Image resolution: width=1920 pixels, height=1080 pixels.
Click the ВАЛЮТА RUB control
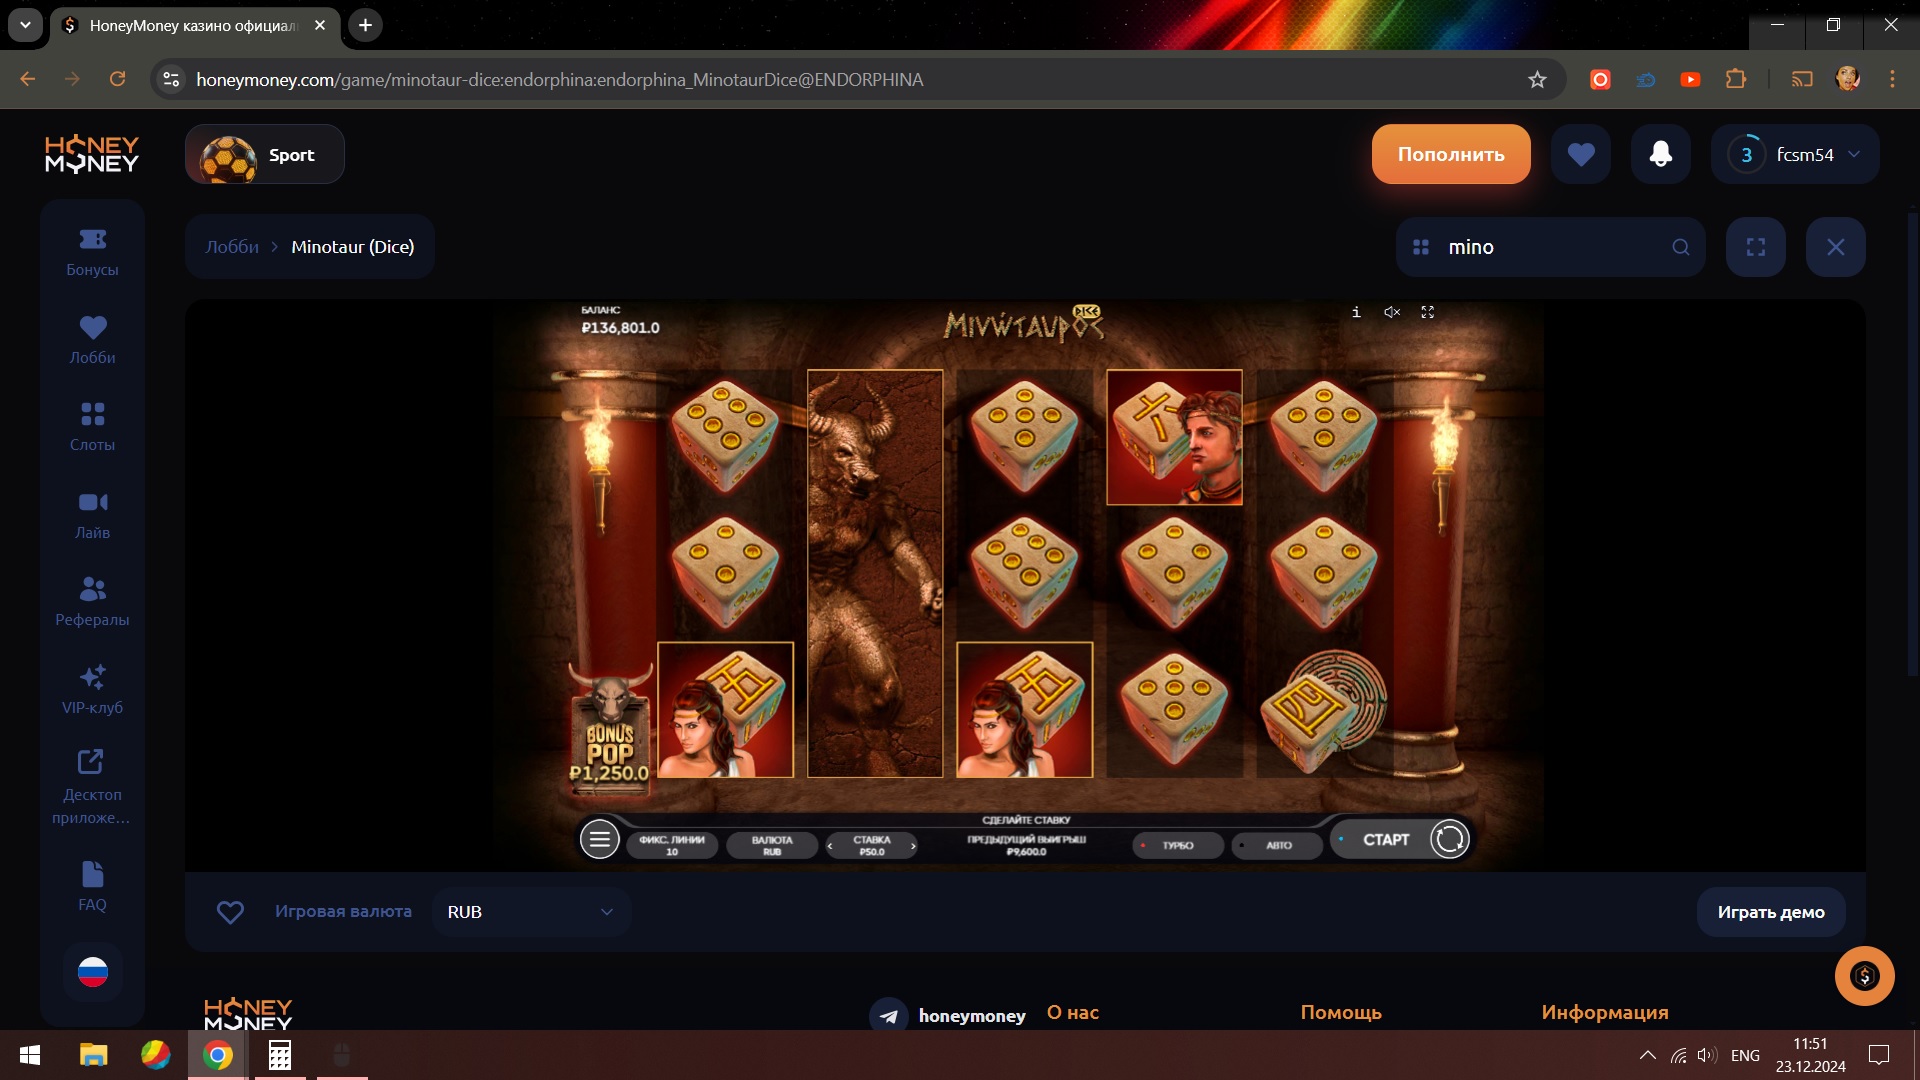coord(772,845)
